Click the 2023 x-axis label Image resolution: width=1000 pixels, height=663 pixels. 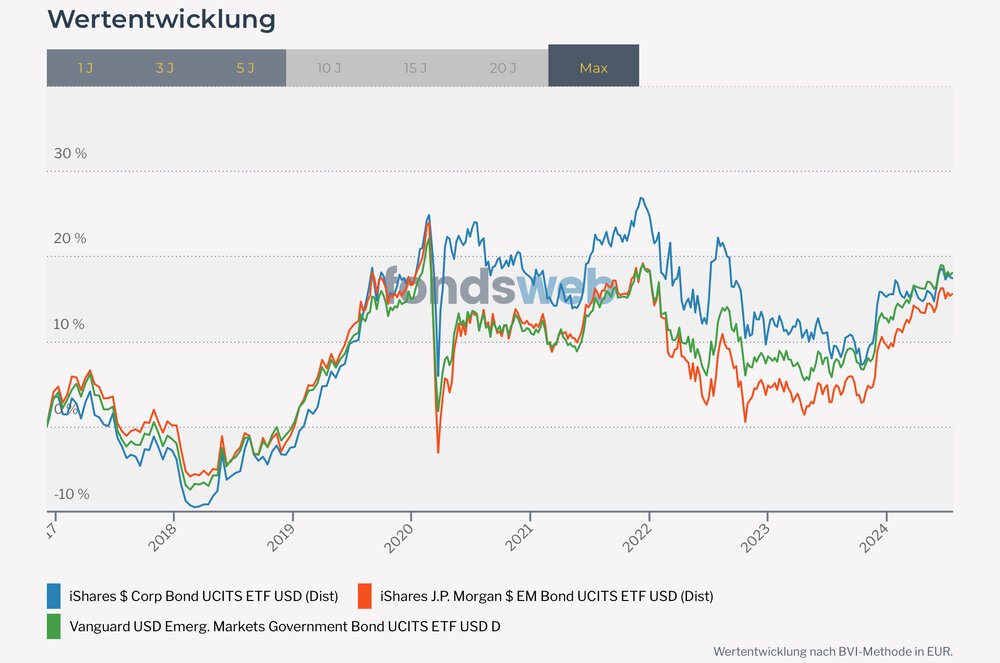(x=756, y=537)
